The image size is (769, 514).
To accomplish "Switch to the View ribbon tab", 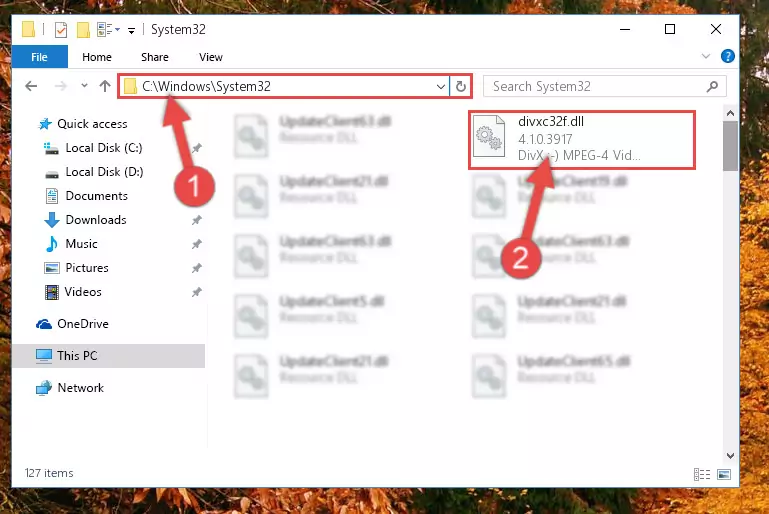I will pos(210,57).
